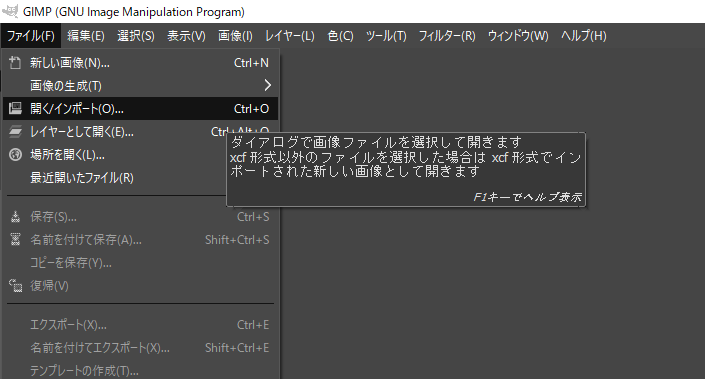Click テンプレートの作成(T)... menu entry
This screenshot has width=705, height=379.
click(140, 370)
